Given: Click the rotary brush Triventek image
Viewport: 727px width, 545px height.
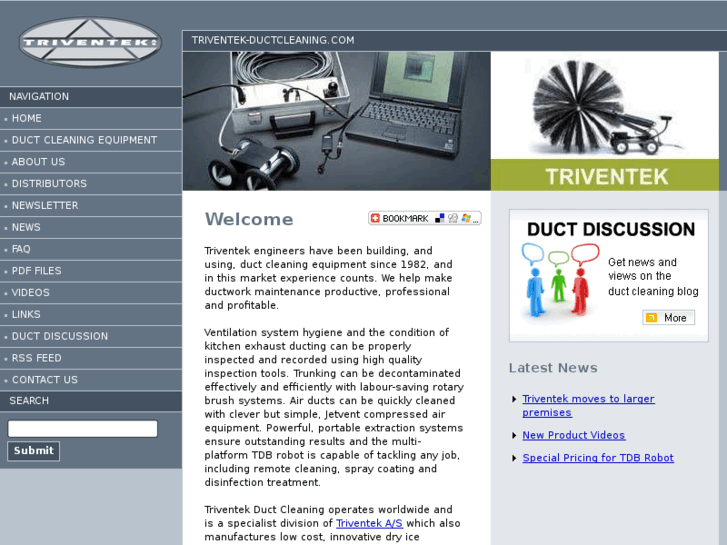Looking at the screenshot, I should [x=605, y=121].
